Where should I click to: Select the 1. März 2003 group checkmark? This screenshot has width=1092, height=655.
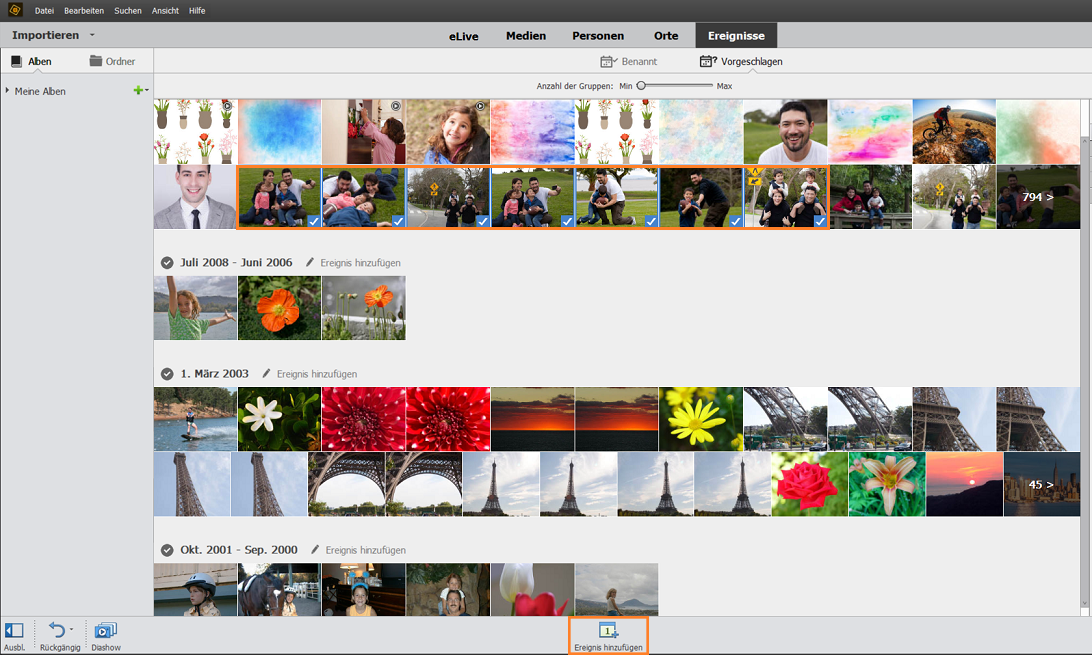(x=167, y=374)
